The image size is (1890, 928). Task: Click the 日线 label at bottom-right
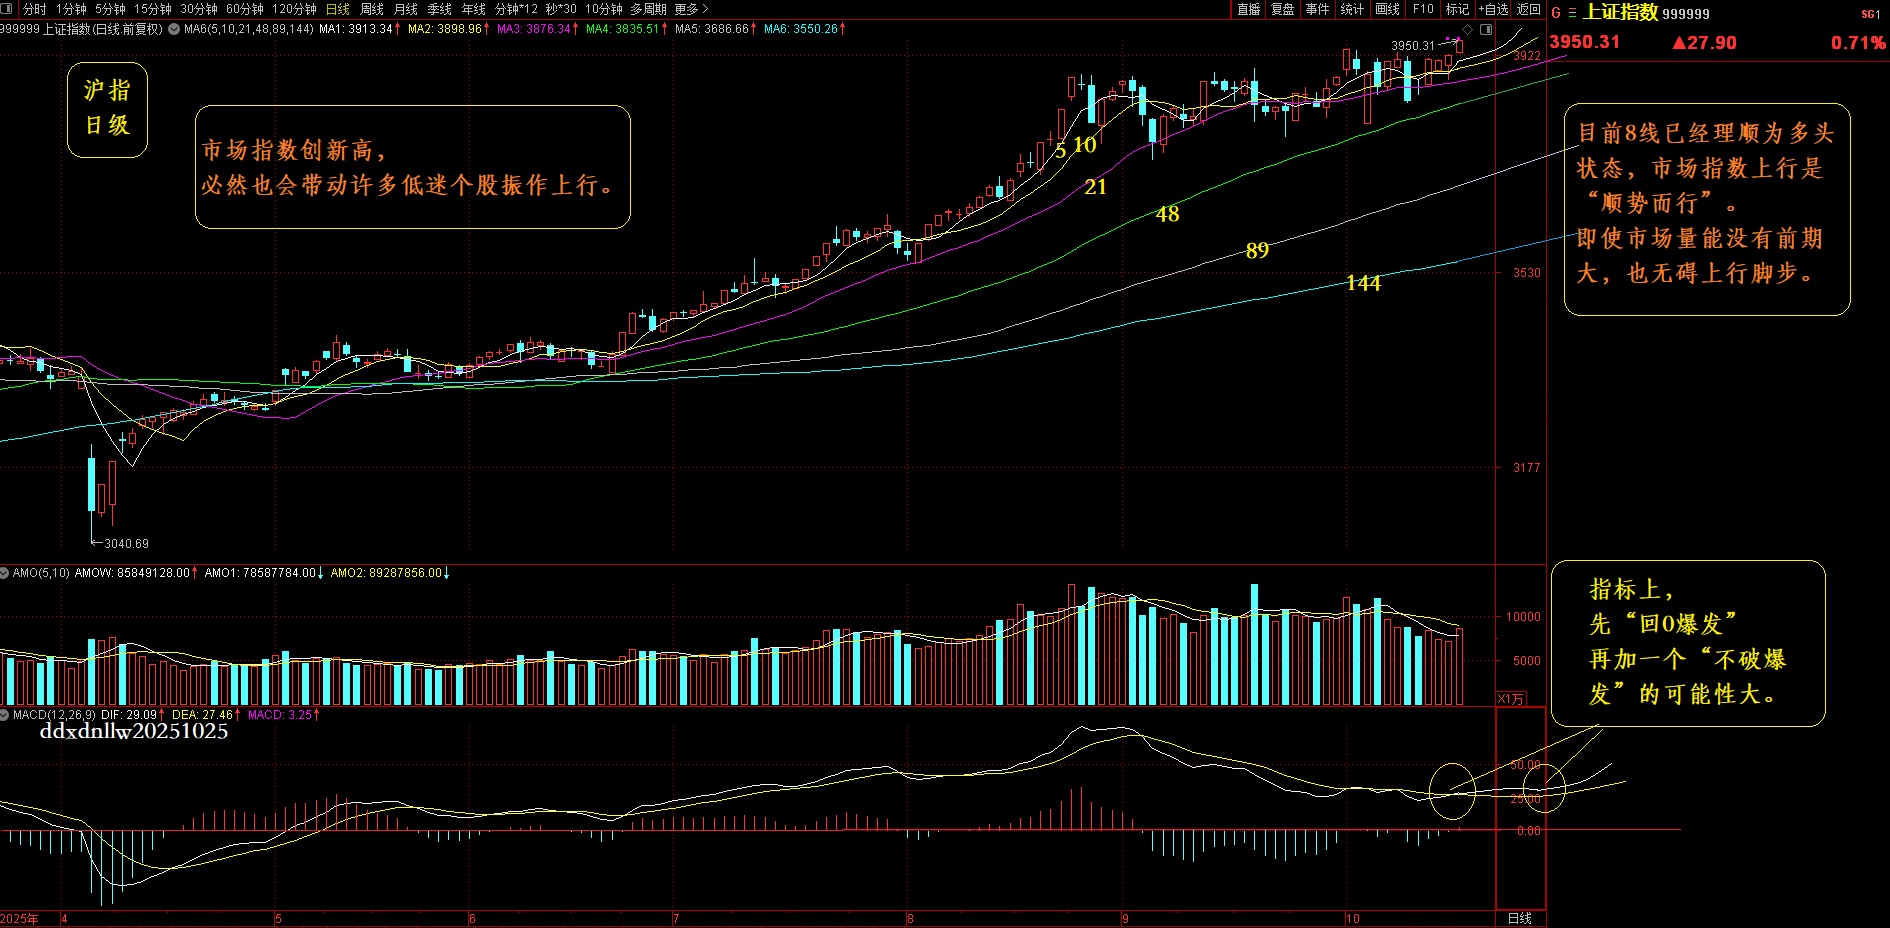pos(1519,918)
